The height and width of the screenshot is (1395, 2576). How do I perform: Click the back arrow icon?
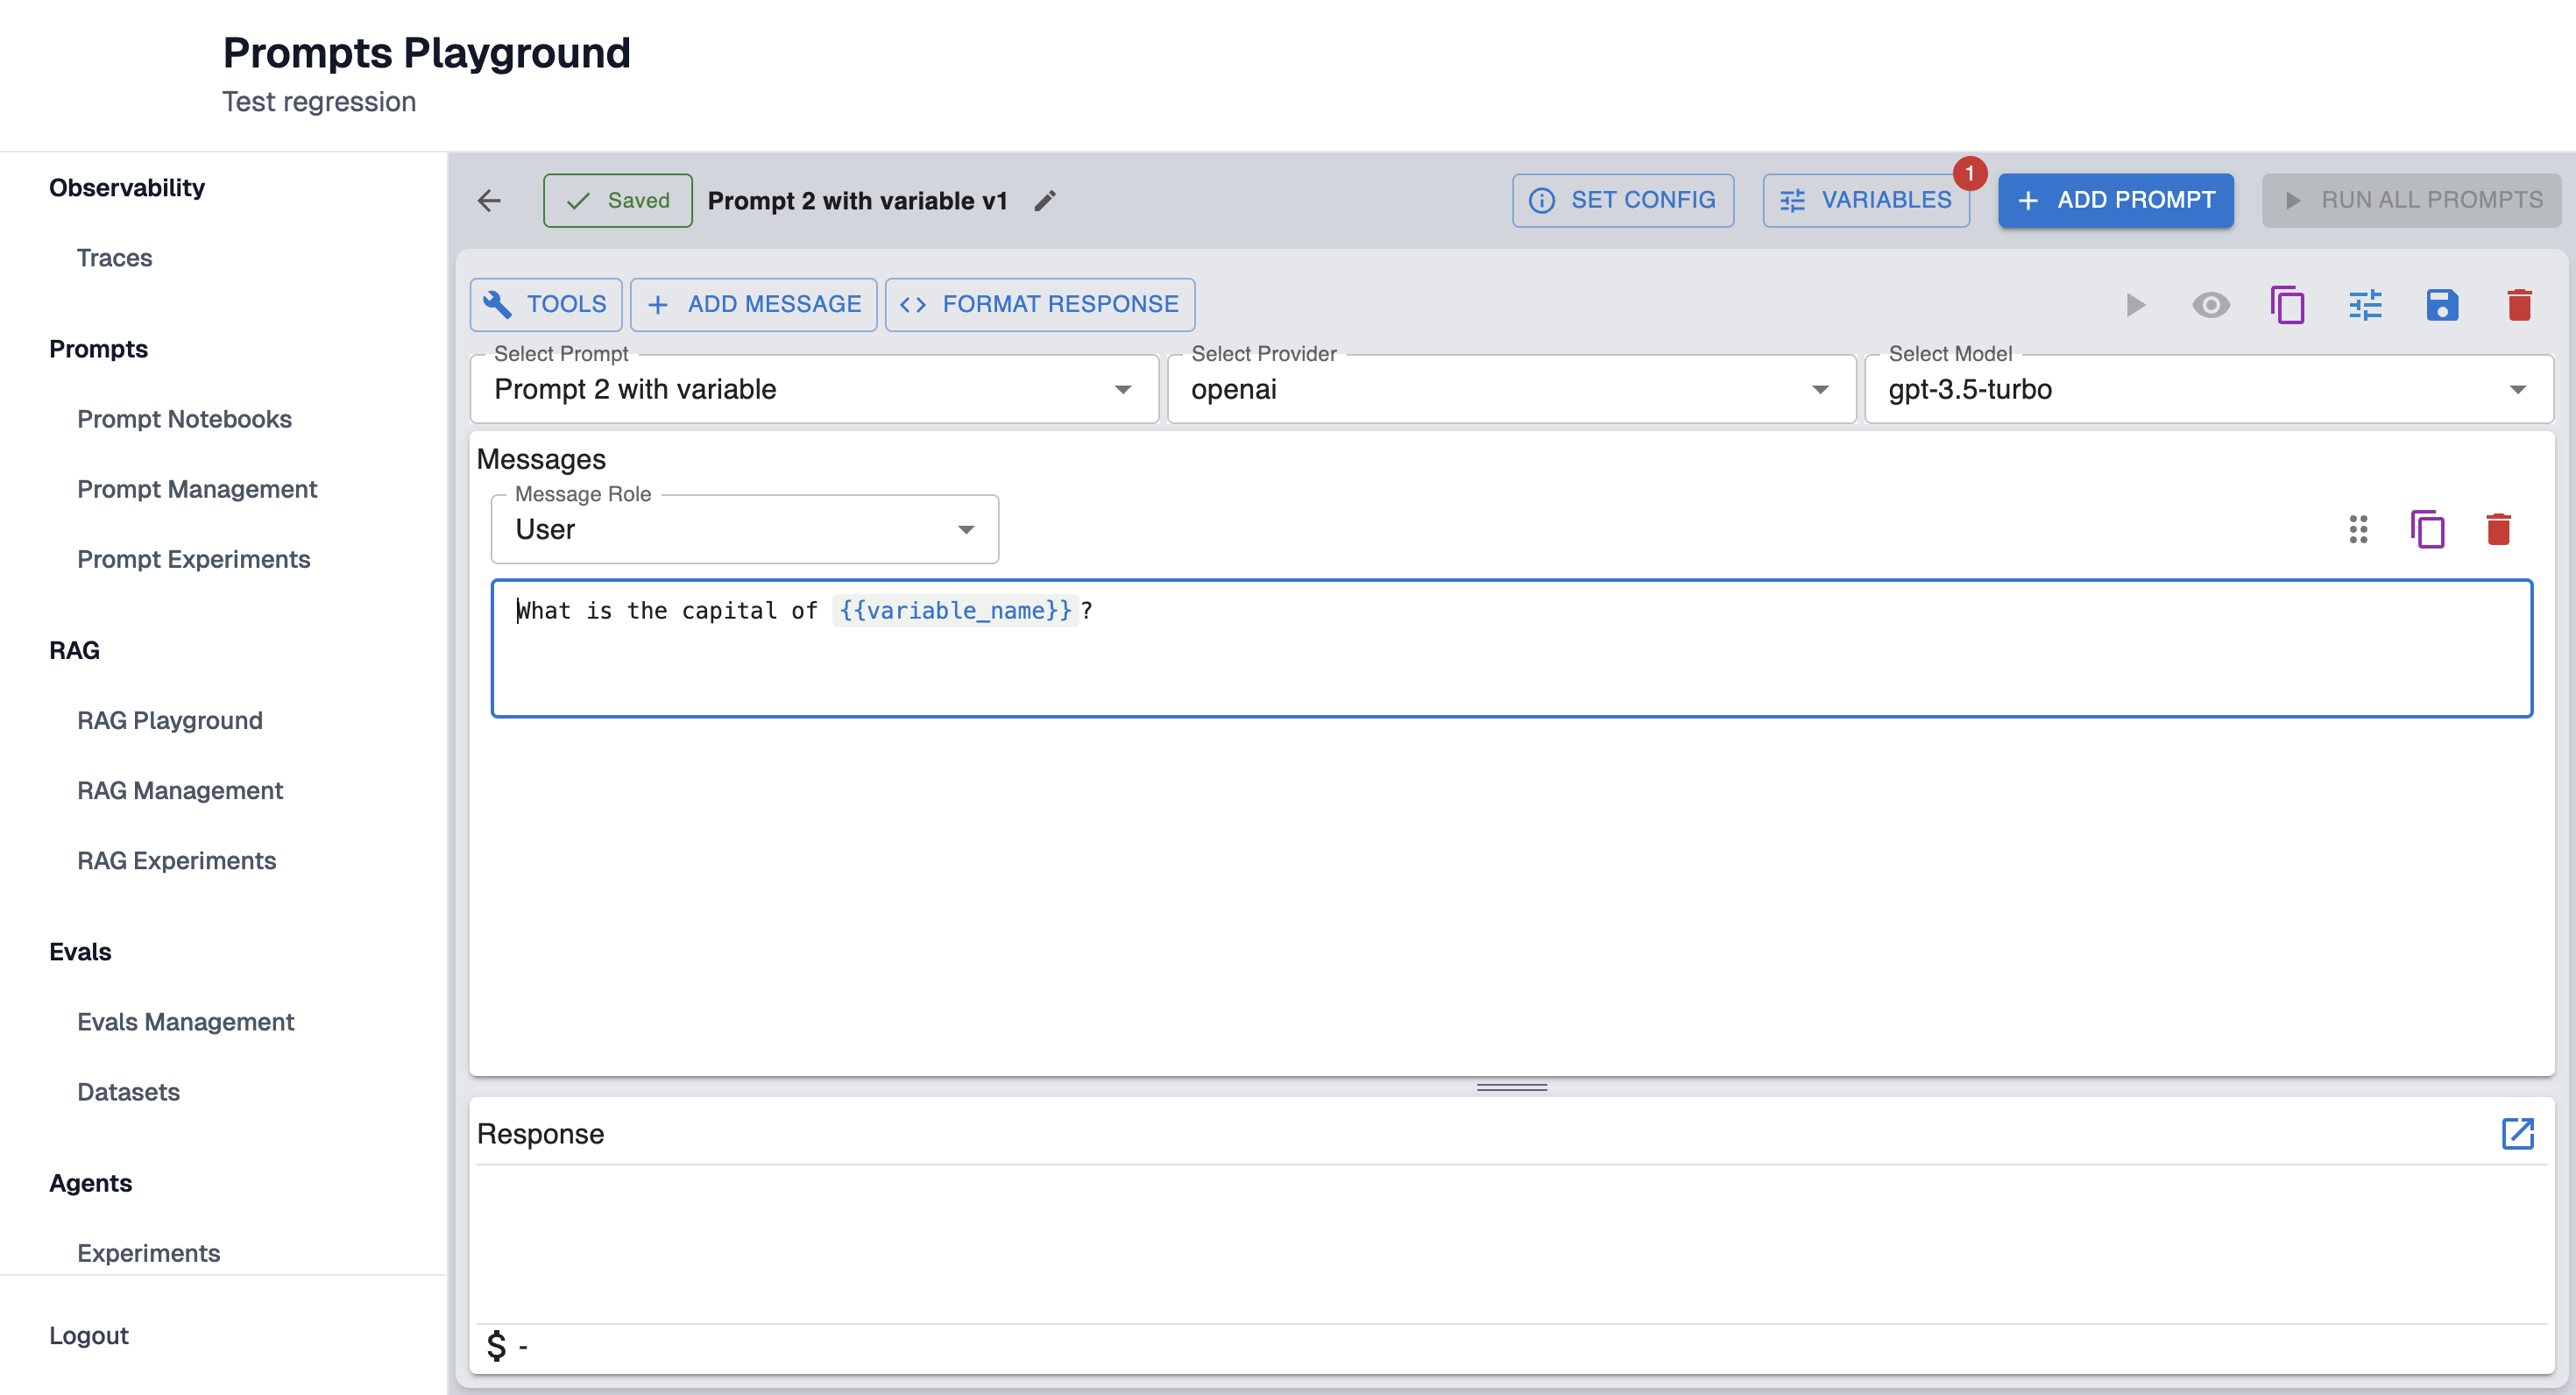489,200
